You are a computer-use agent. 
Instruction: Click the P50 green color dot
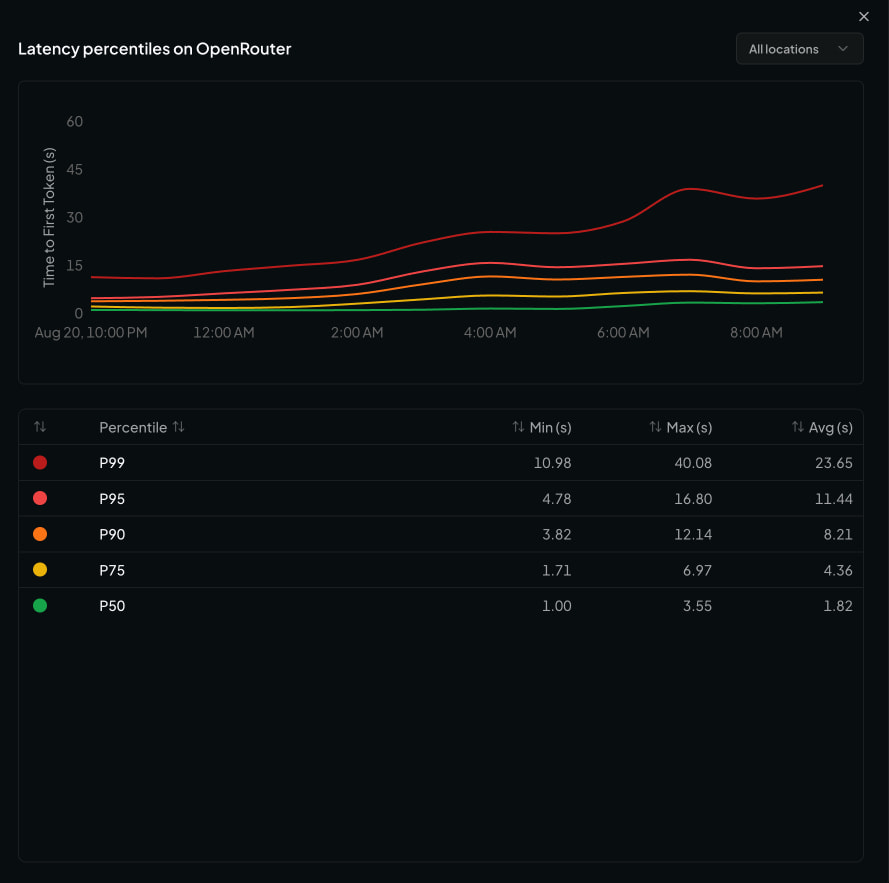40,605
